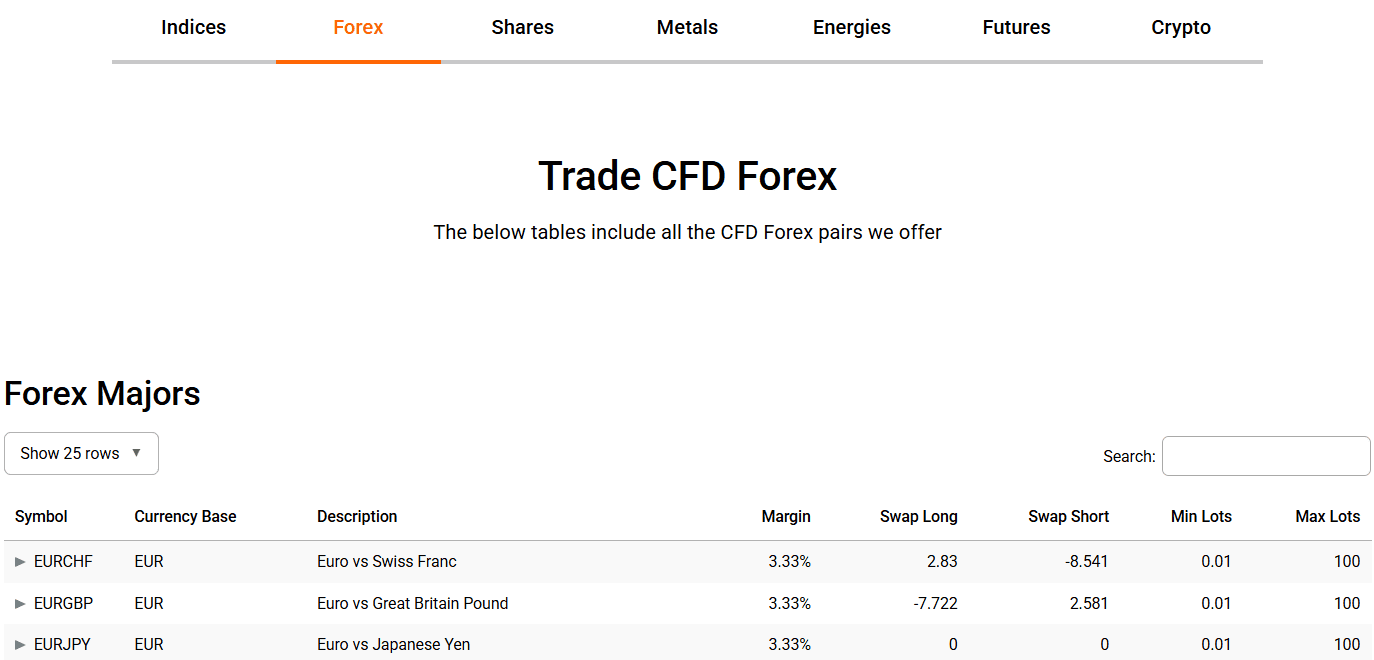Switch to the Energies tab
The height and width of the screenshot is (660, 1374).
point(851,27)
